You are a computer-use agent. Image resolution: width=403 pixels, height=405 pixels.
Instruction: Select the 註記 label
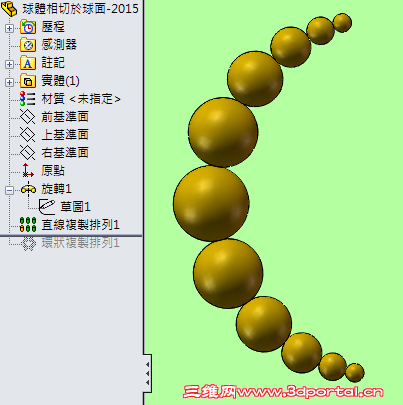tap(53, 63)
